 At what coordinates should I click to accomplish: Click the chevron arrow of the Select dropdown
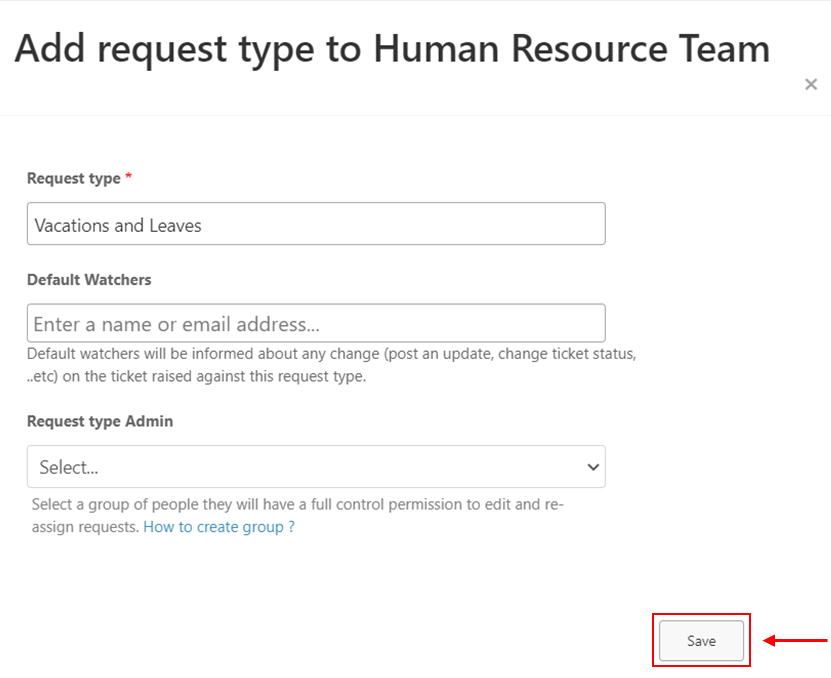(x=593, y=467)
